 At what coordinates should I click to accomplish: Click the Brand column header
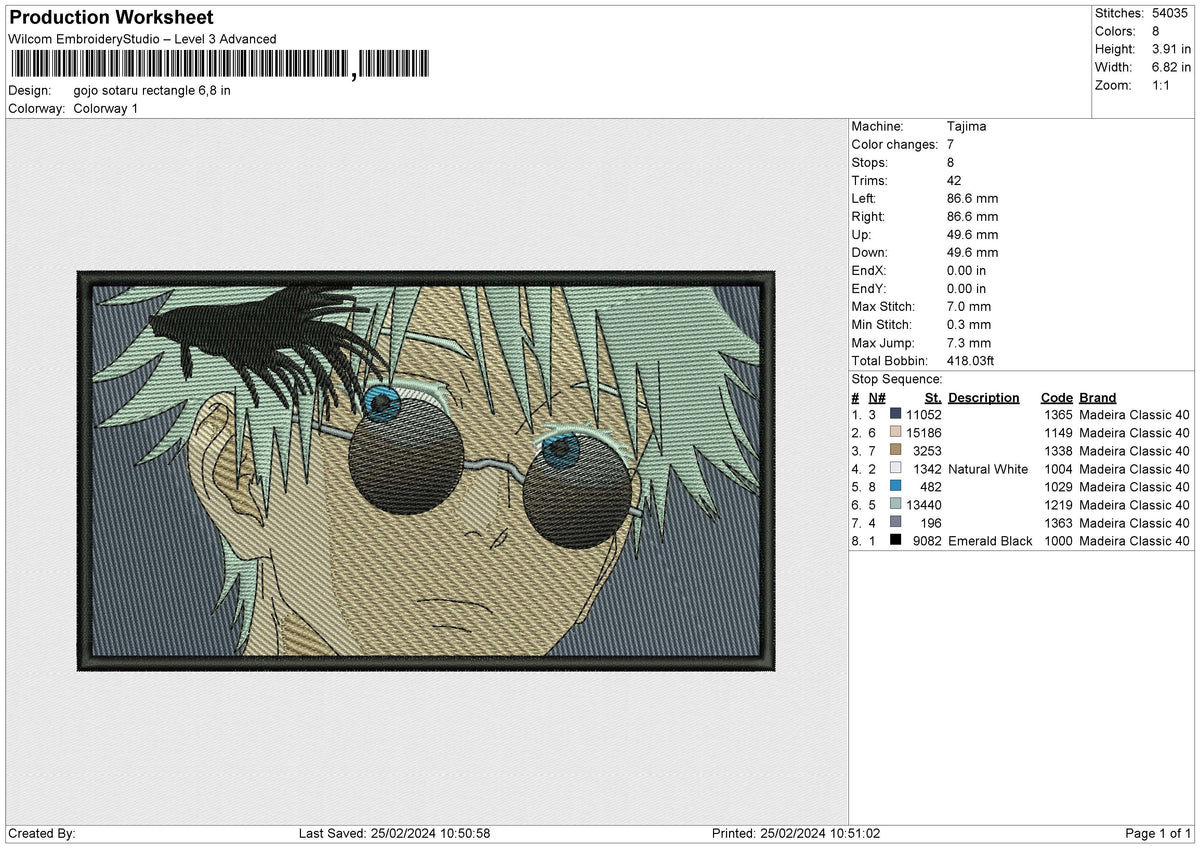[1097, 398]
